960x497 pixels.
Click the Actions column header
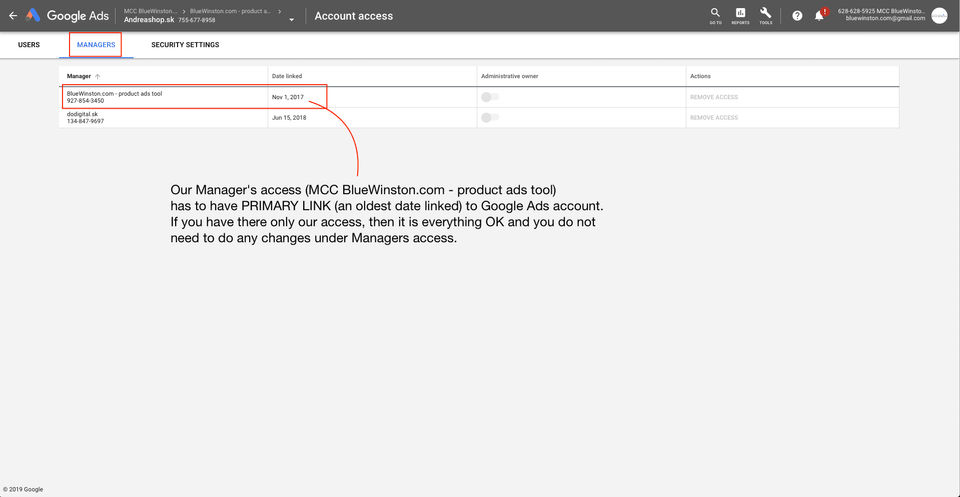tap(700, 77)
